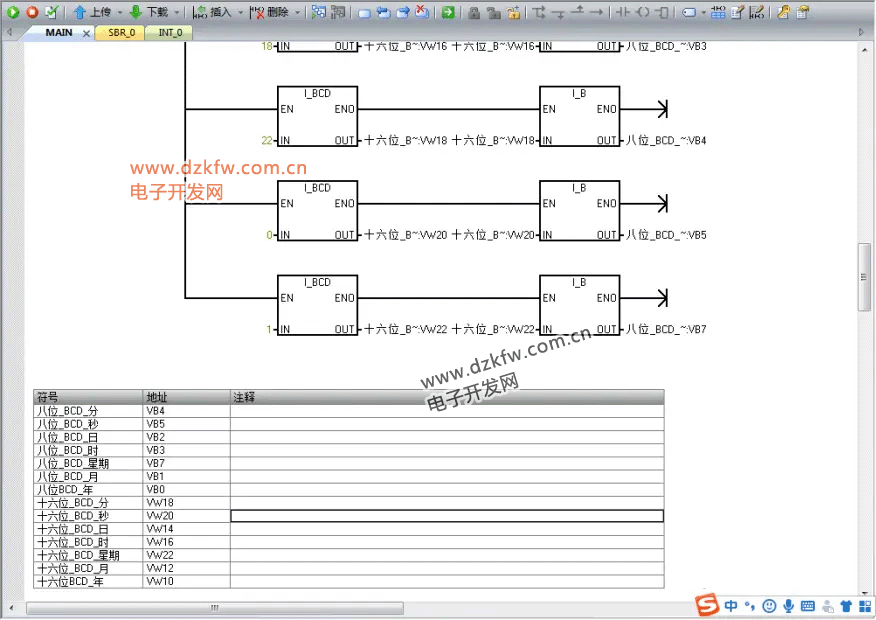This screenshot has height=620, width=876.
Task: Toggle Sogou Chinese/English input mode
Action: 732,606
